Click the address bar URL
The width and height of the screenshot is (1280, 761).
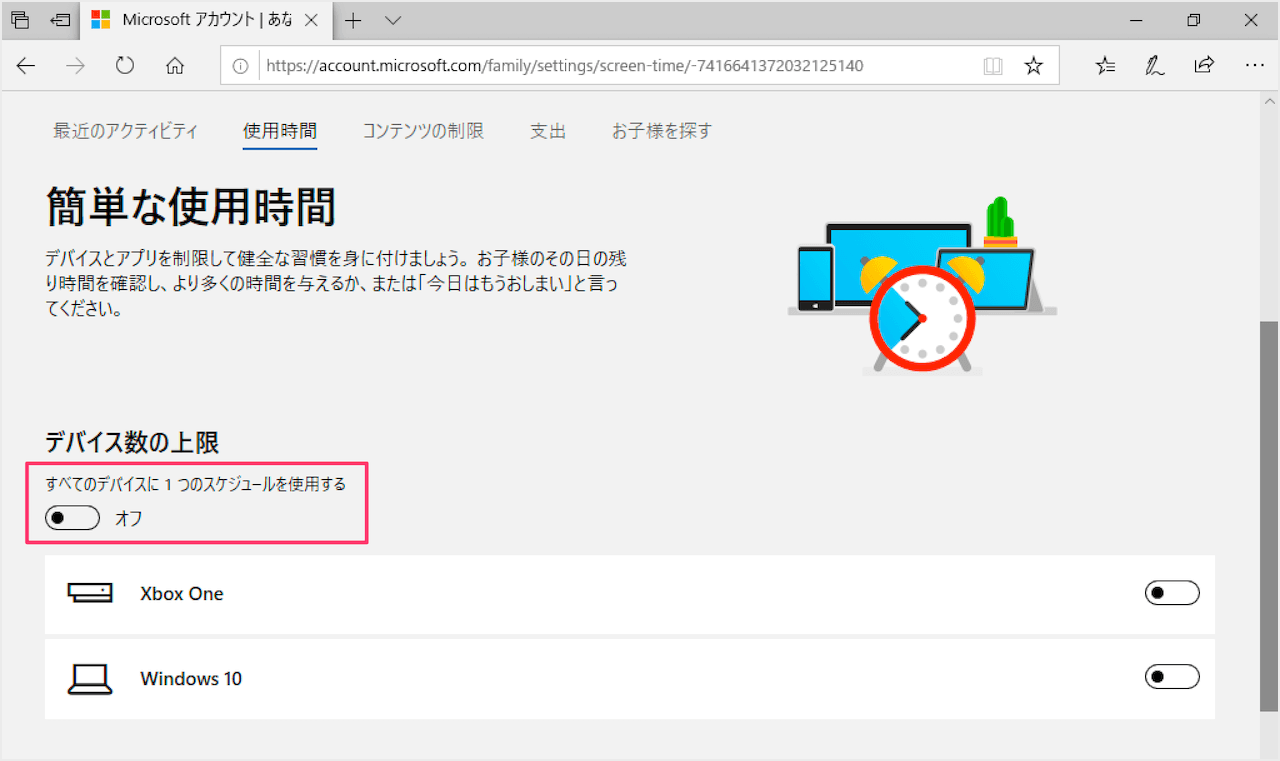coord(565,66)
